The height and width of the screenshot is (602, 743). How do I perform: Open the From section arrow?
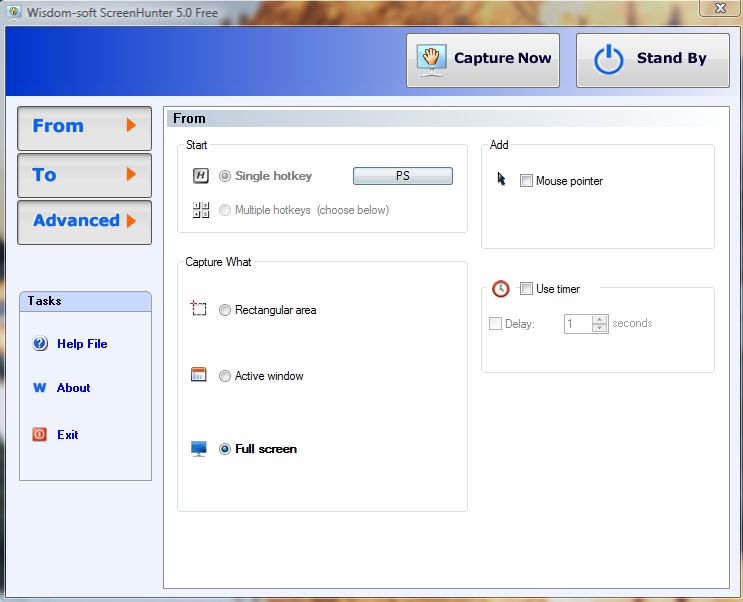pos(131,126)
